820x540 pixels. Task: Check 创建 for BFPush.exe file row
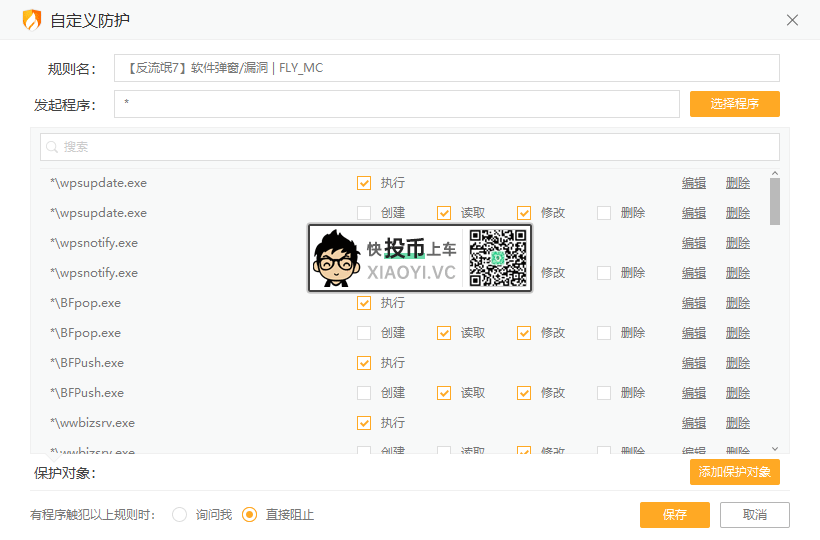pos(364,393)
